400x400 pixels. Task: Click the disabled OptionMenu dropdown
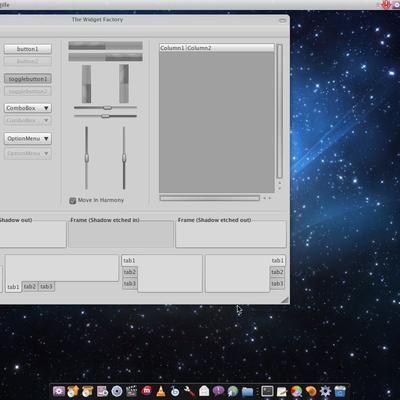point(28,154)
